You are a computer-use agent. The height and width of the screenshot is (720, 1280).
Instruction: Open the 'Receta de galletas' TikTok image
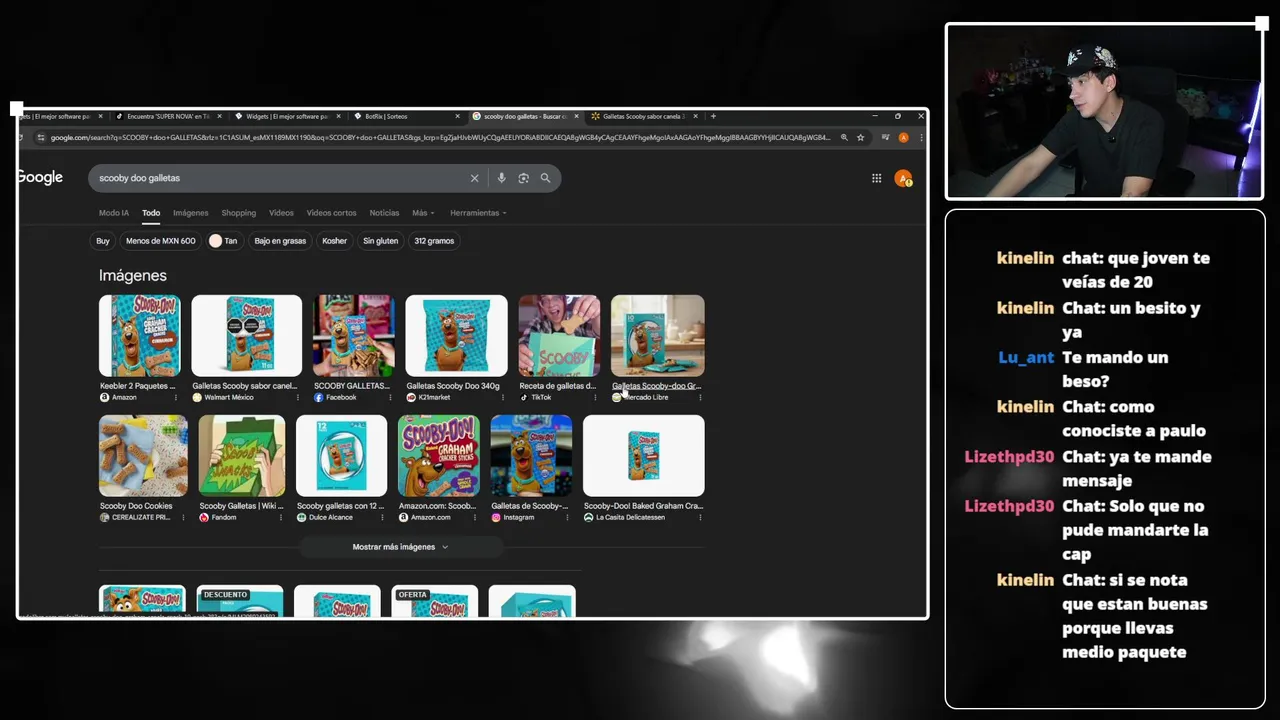click(x=559, y=336)
